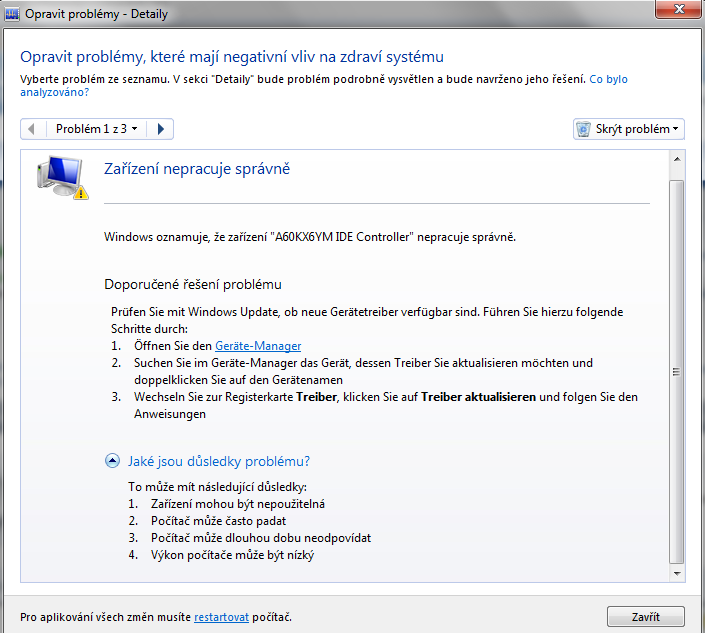Open the 'Geräte-Manager' link
Viewport: 705px width, 633px height.
258,346
